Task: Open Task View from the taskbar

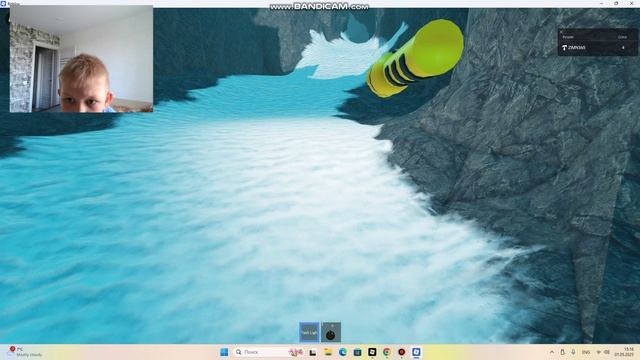Action: [x=313, y=352]
